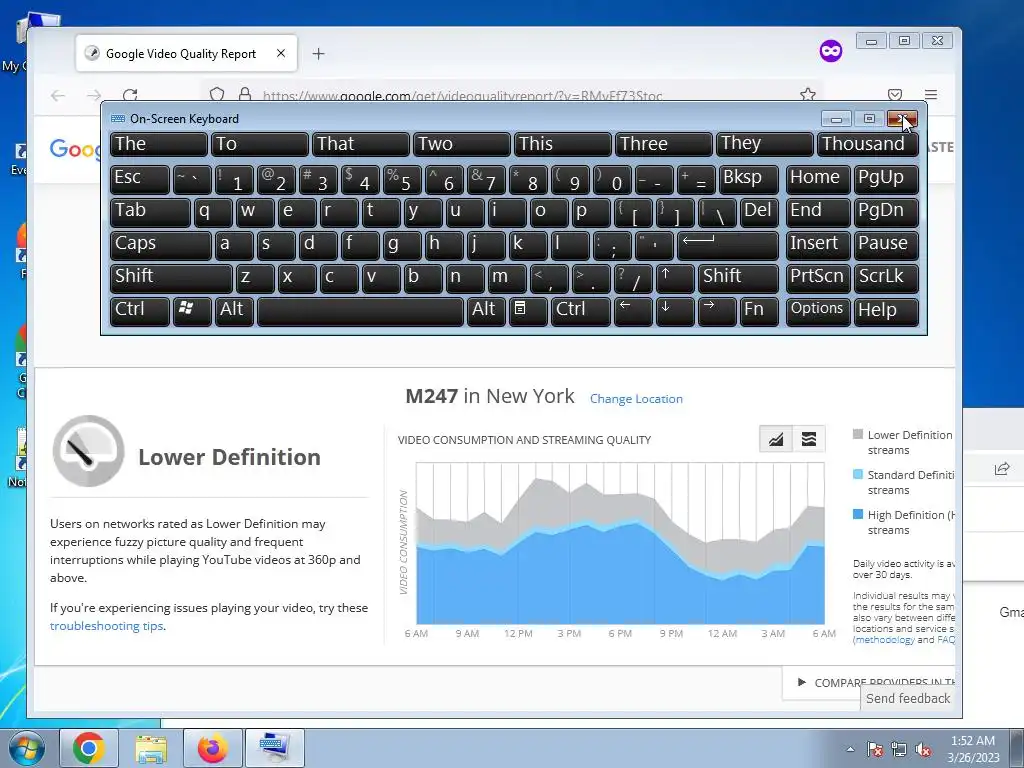Viewport: 1024px width, 768px height.
Task: Click the PrtScn key
Action: (818, 278)
